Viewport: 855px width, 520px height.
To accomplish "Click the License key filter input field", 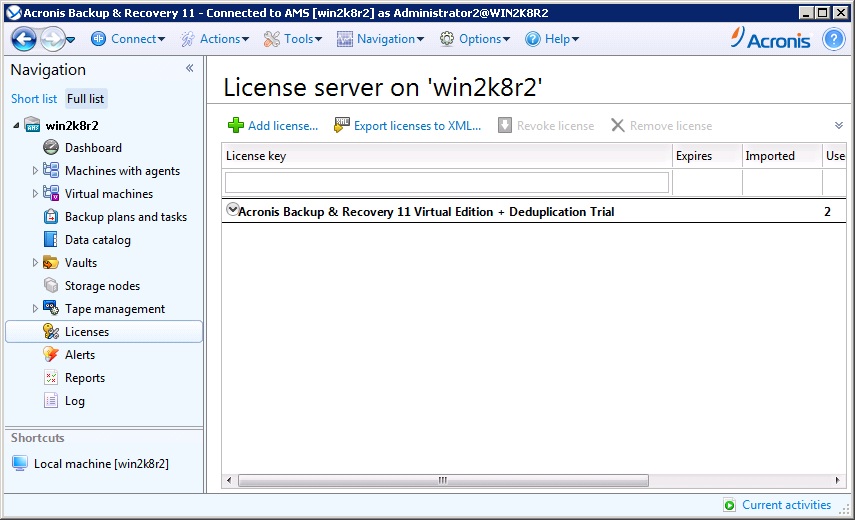I will (x=447, y=183).
